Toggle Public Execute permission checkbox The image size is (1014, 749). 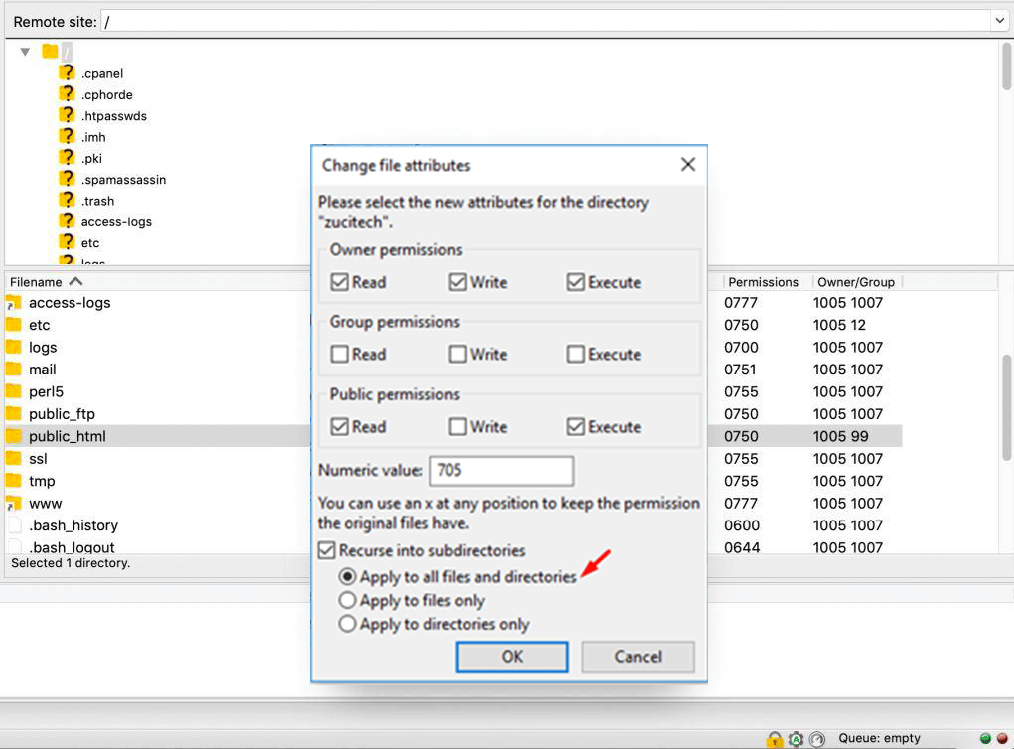576,427
